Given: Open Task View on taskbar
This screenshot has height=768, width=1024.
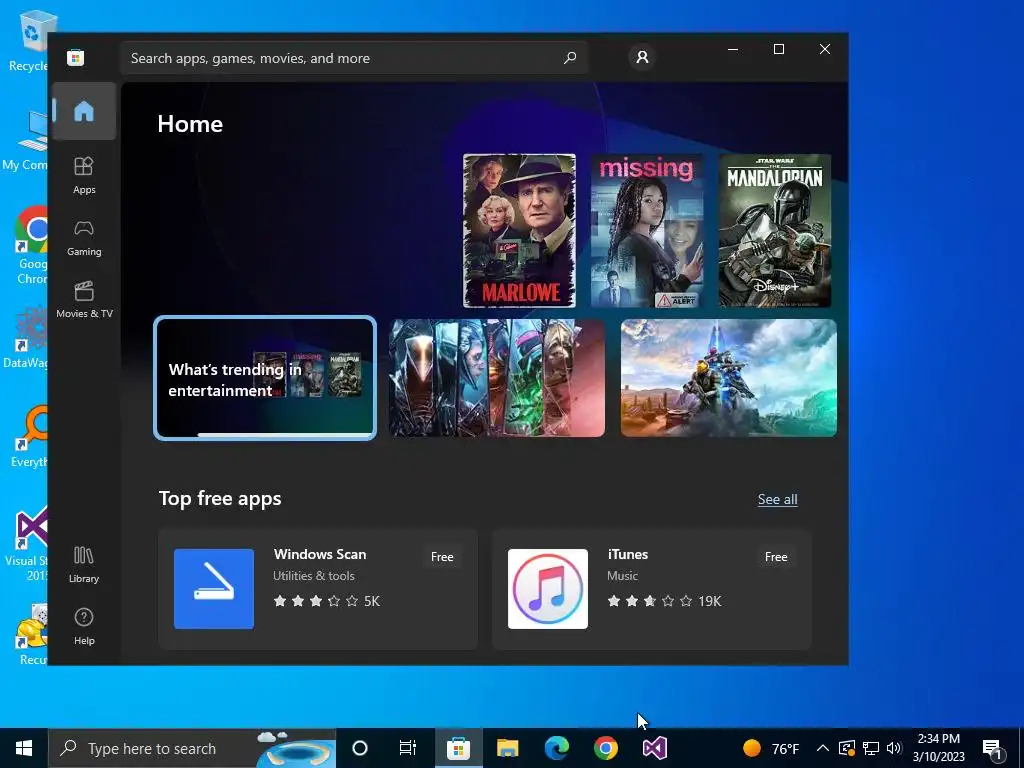Looking at the screenshot, I should [x=408, y=748].
